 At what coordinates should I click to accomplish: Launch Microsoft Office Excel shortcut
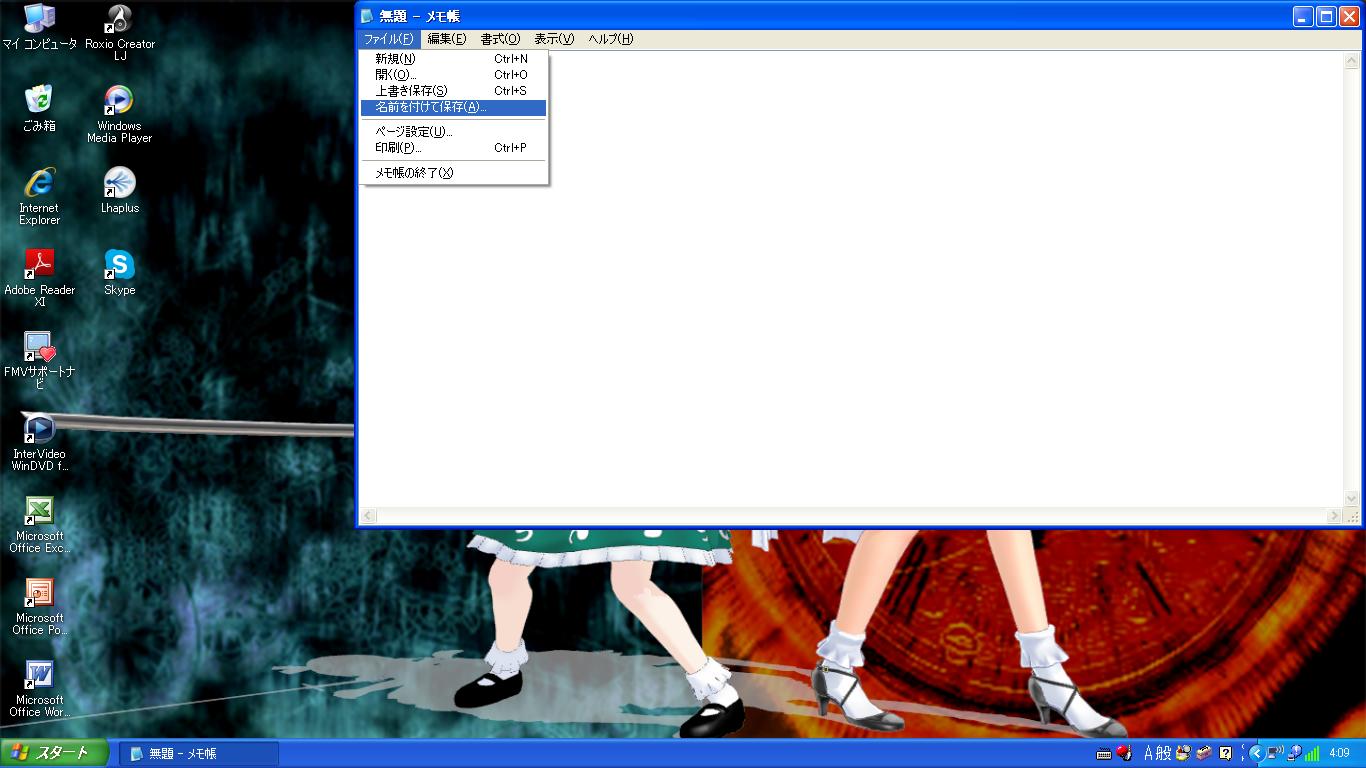(39, 524)
